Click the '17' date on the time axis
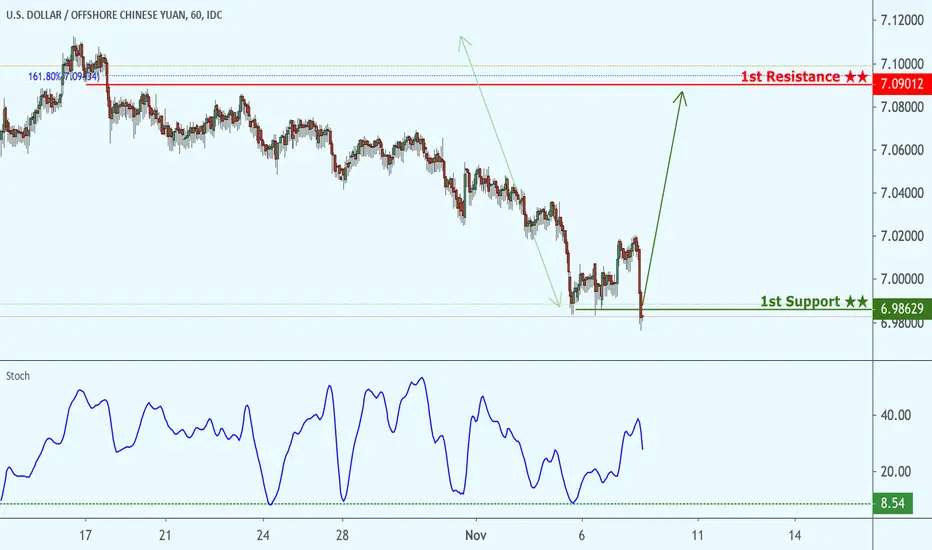This screenshot has height=550, width=932. point(86,535)
